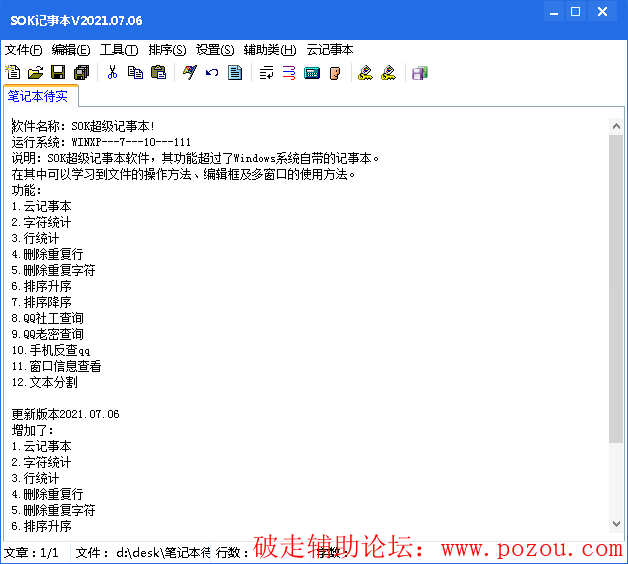Click the line starting 在其中可以学习到文件
Screen dimensions: 628x564
point(183,175)
